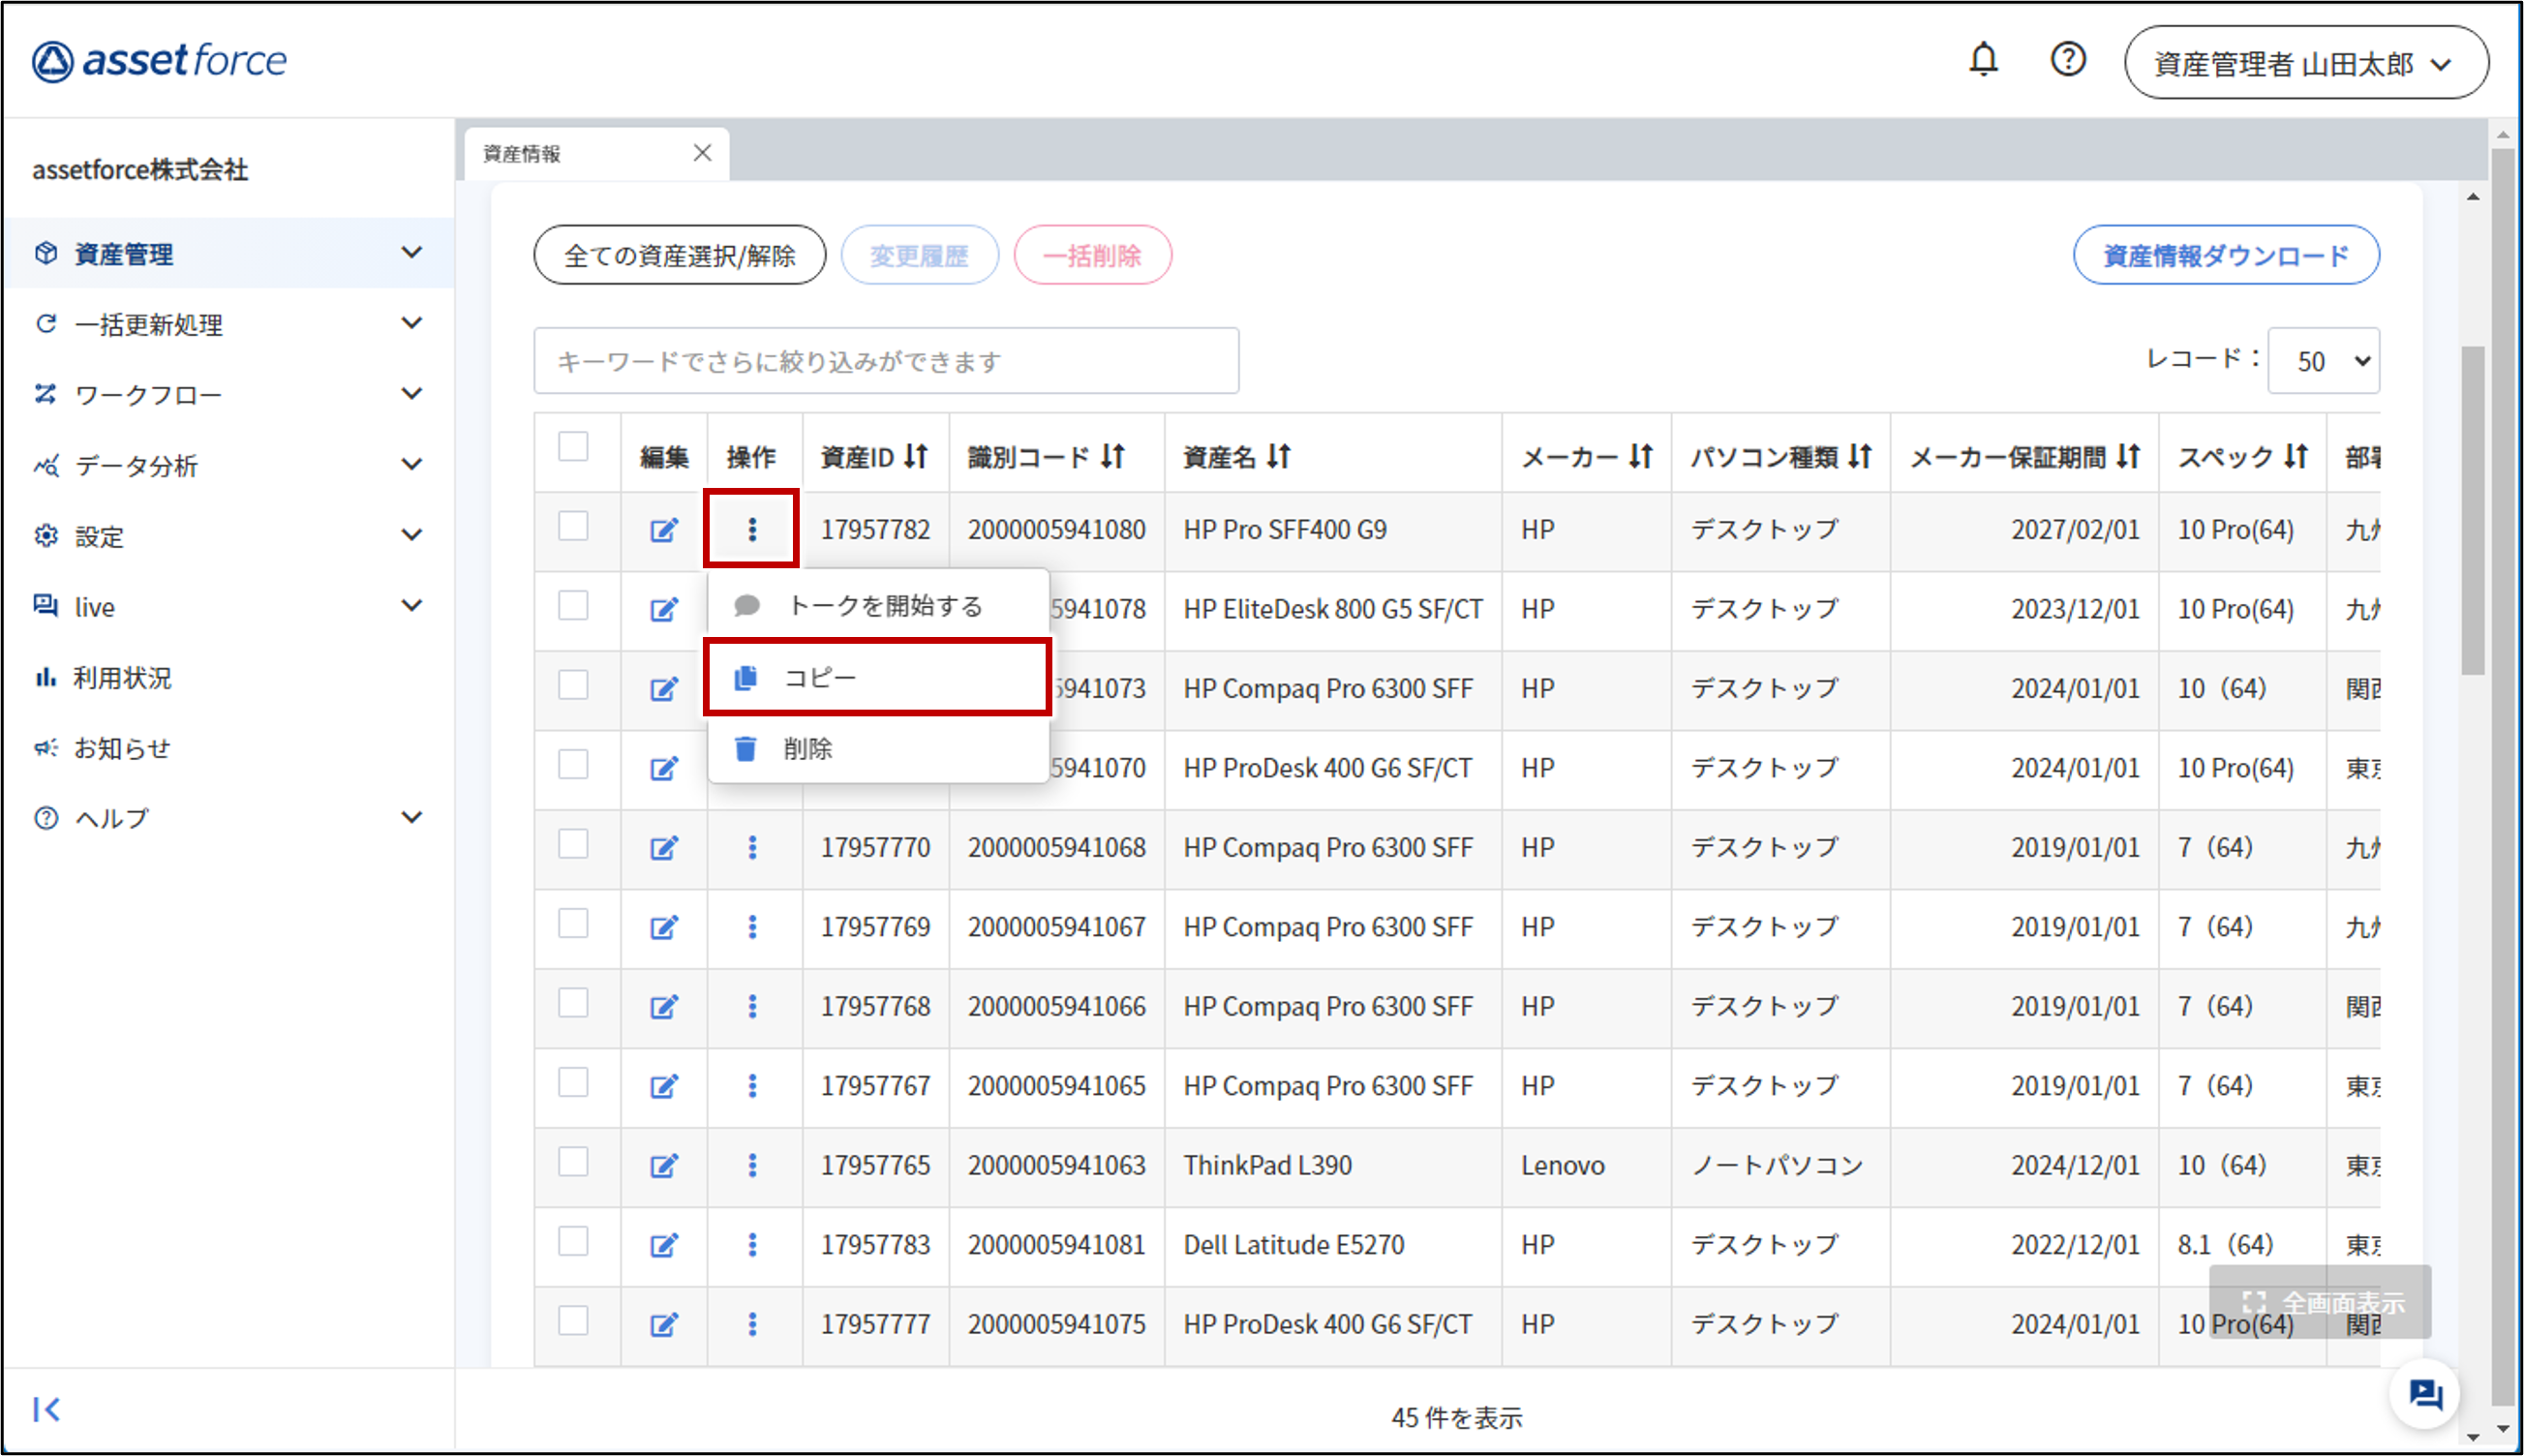Sort by 識別コード column
This screenshot has height=1456, width=2524.
pos(1113,457)
